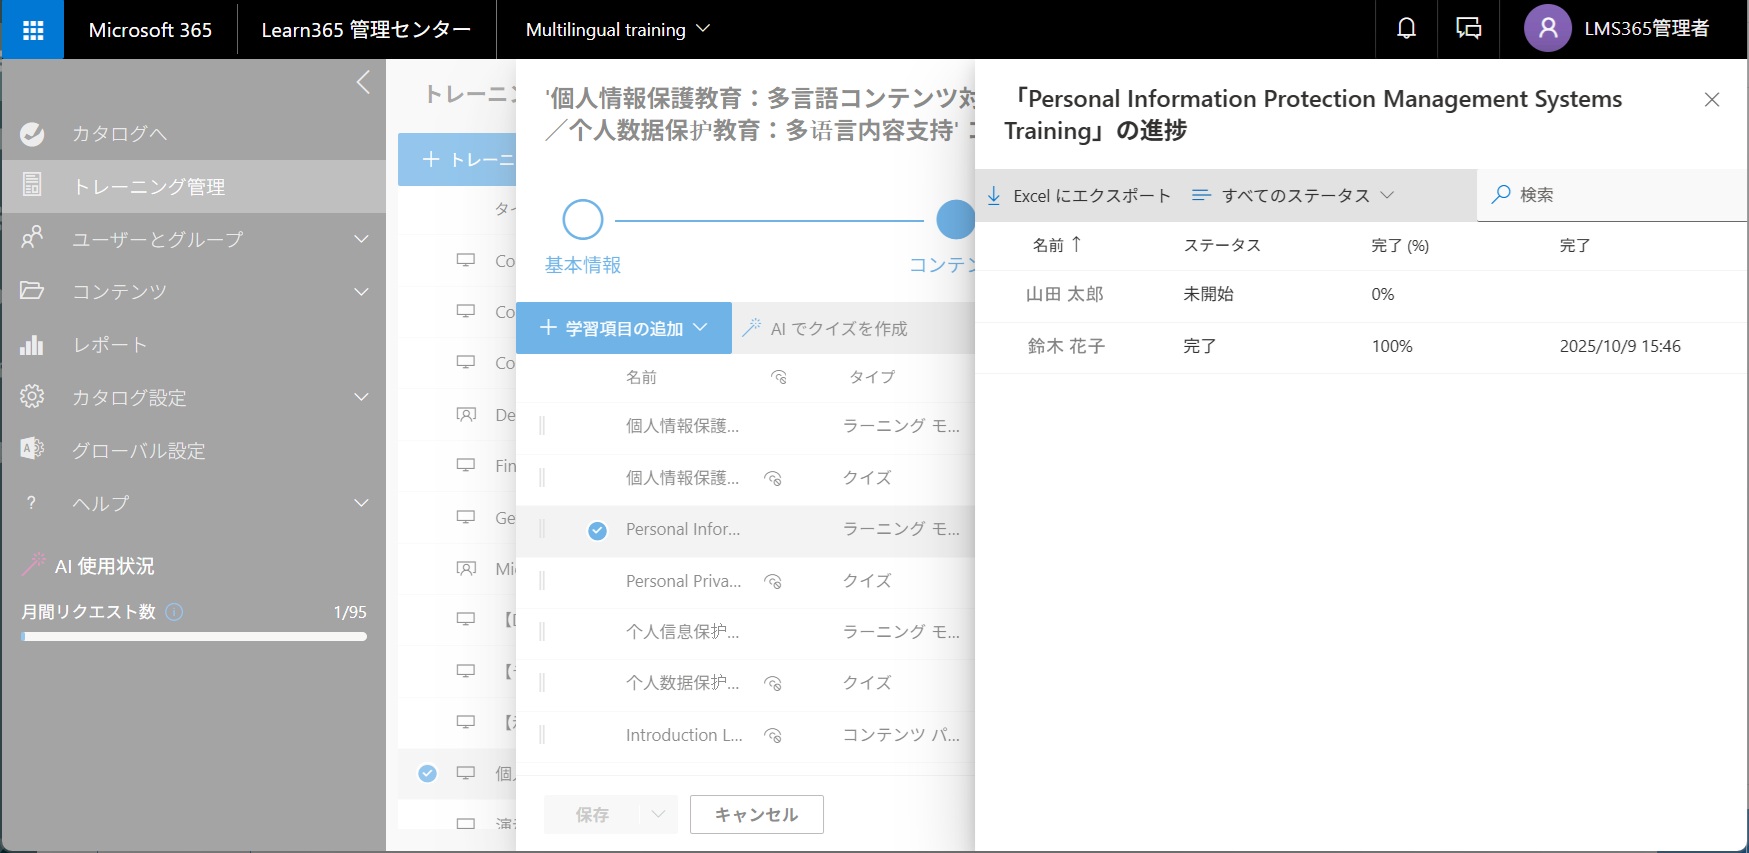Select the 山田 太郎 row
Viewport: 1749px width, 853px height.
click(1361, 295)
